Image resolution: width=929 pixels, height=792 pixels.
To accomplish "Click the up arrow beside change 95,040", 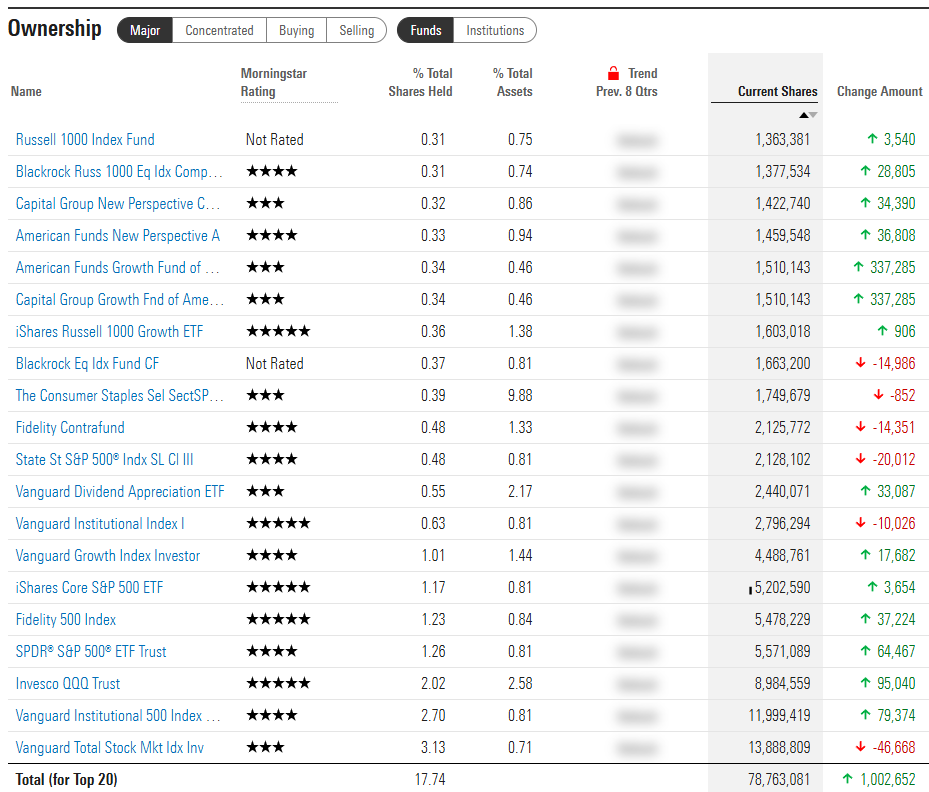I will (865, 683).
